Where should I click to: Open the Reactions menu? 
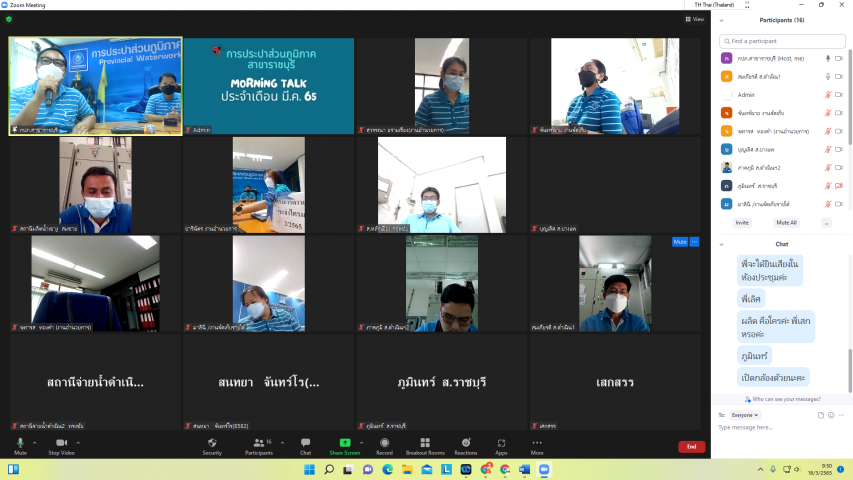pos(466,446)
